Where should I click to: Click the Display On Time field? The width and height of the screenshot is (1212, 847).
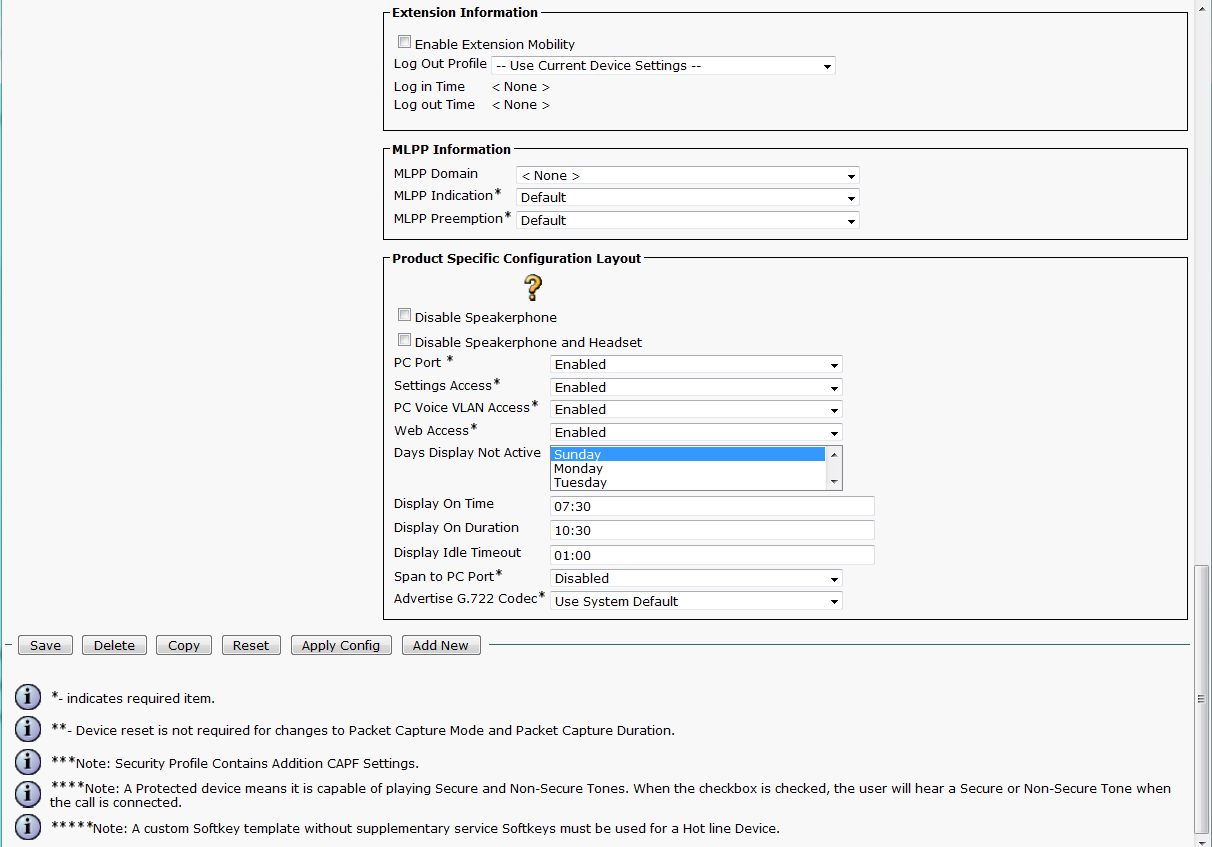[x=712, y=506]
